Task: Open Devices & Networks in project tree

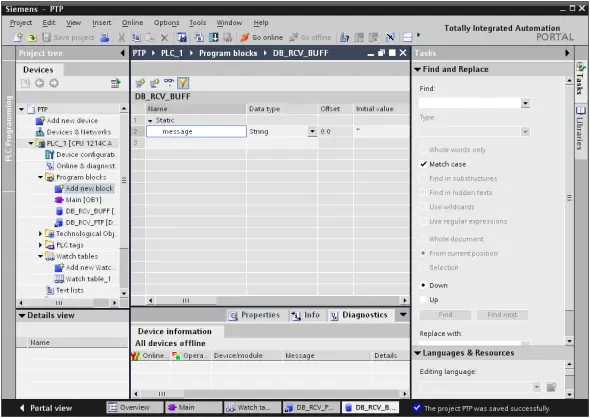Action: coord(78,132)
